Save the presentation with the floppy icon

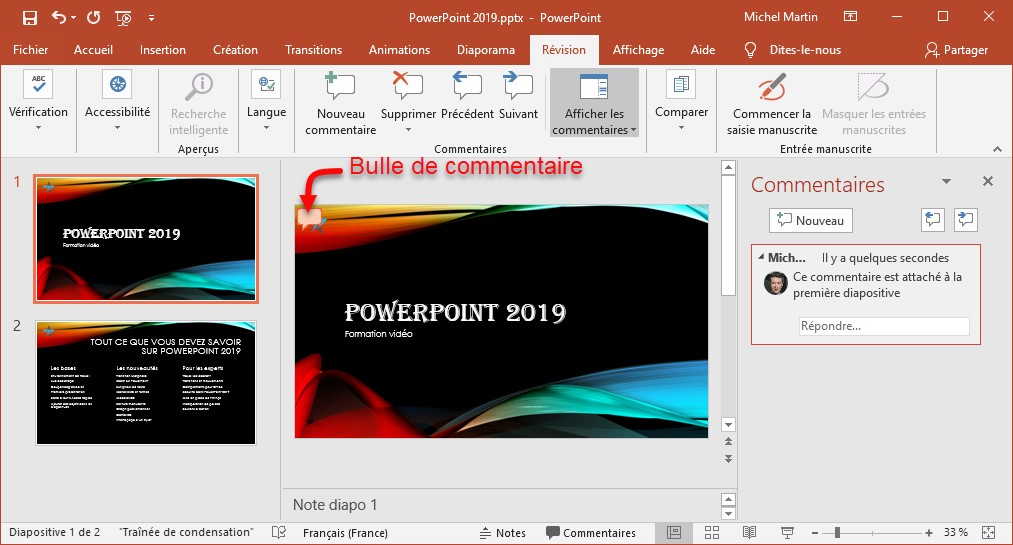(29, 17)
